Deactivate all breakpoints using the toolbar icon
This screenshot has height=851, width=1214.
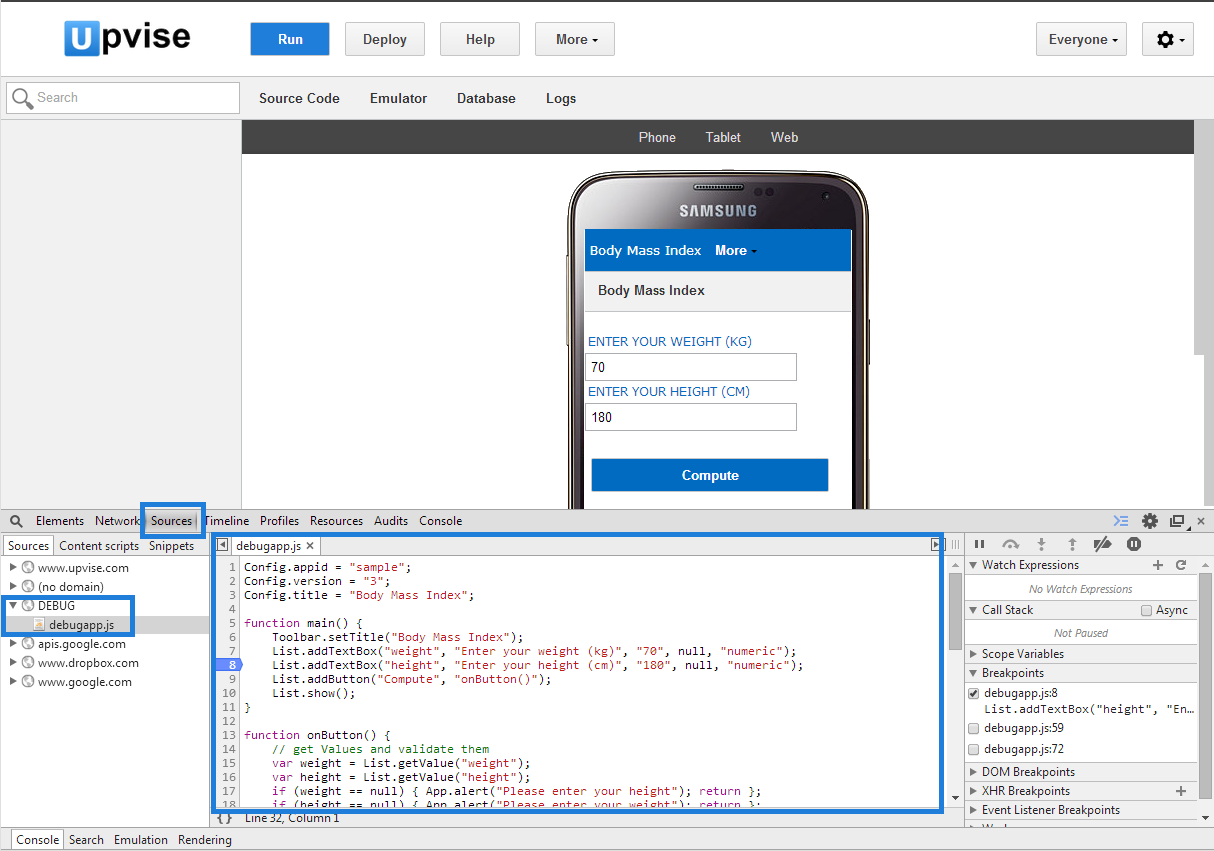click(1103, 544)
